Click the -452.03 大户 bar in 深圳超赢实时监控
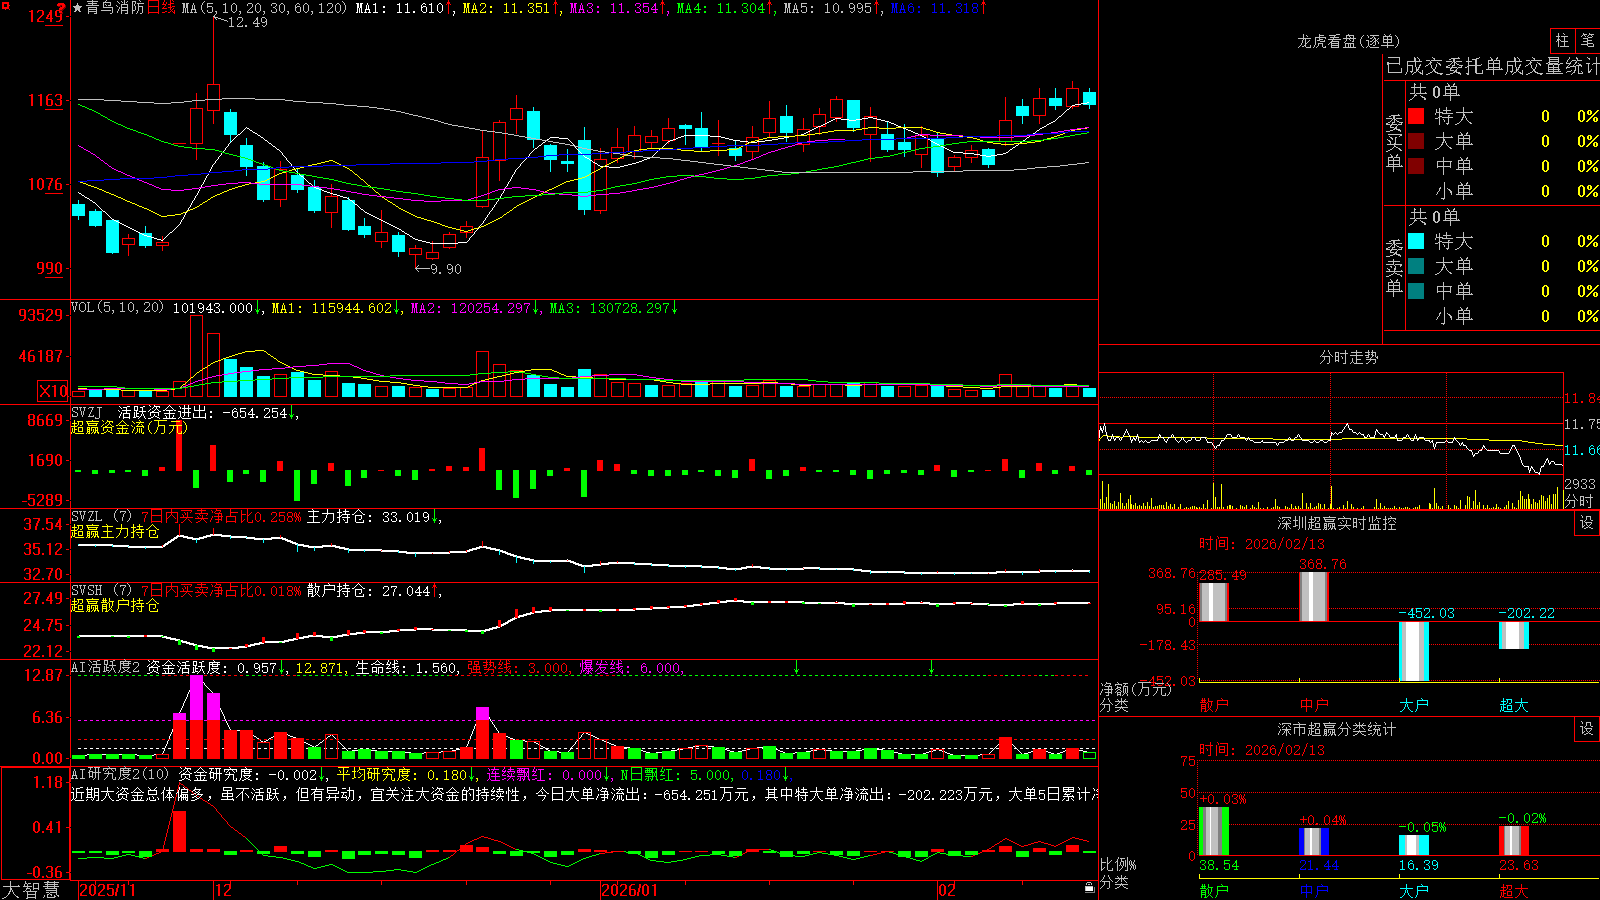Screen dimensions: 1600x900 tap(1414, 651)
